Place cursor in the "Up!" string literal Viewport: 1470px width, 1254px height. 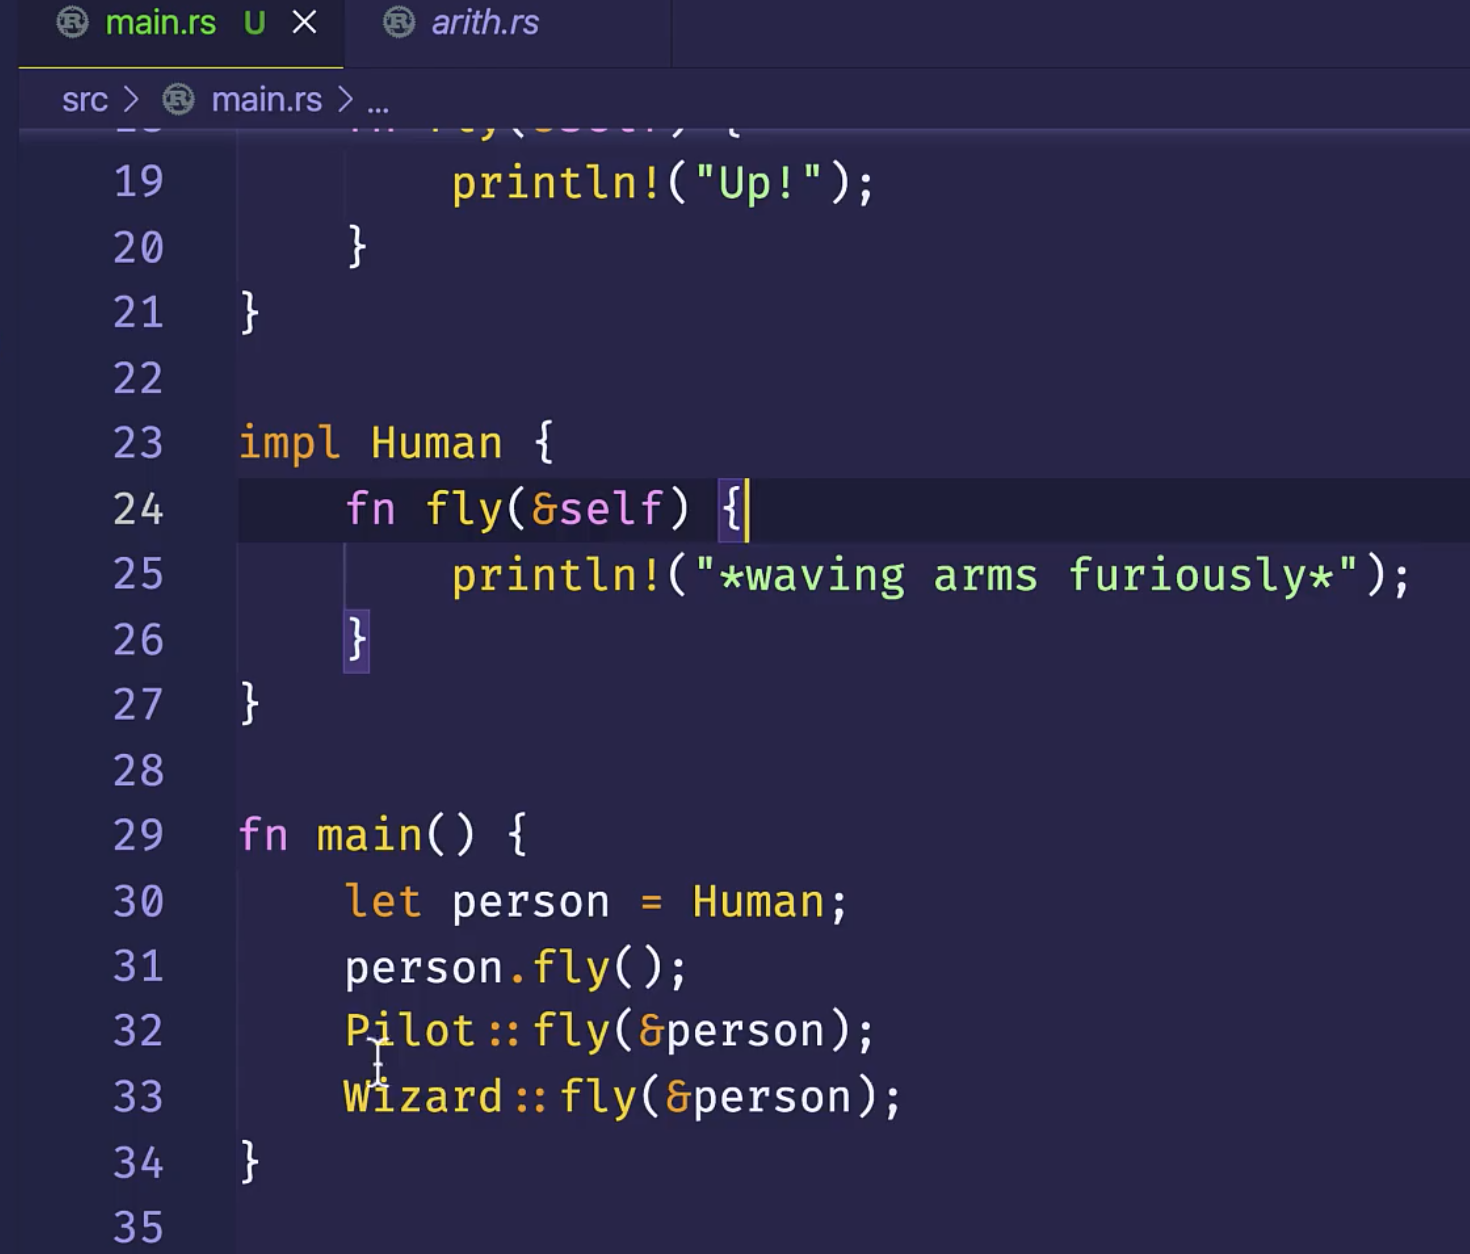pos(757,184)
